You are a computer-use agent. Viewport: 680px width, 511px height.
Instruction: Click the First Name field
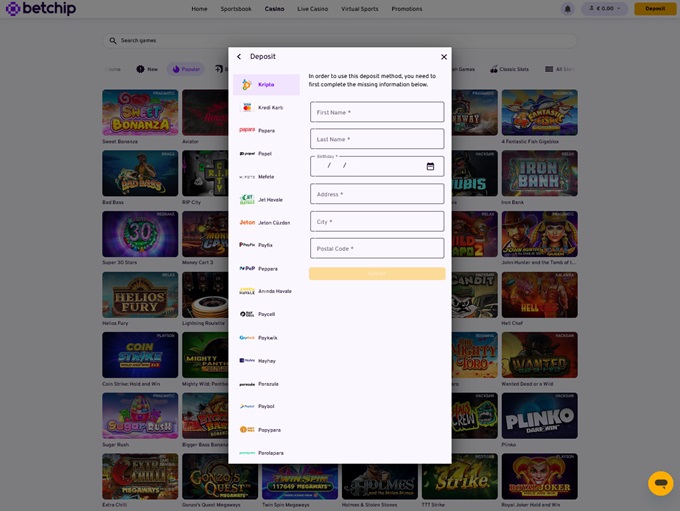[377, 112]
